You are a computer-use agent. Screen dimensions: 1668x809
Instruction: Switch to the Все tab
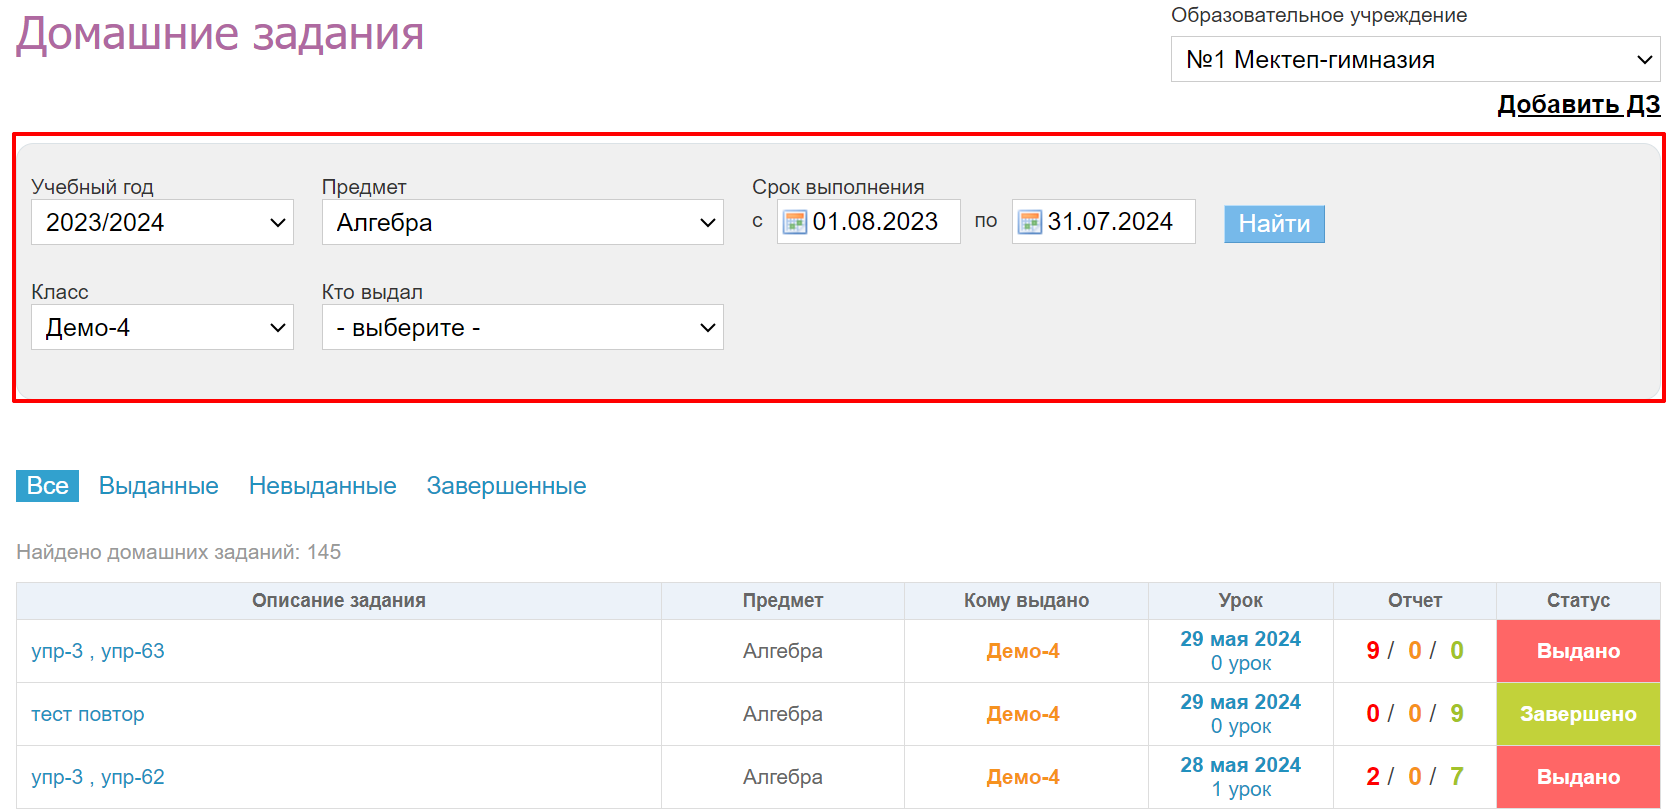point(47,486)
